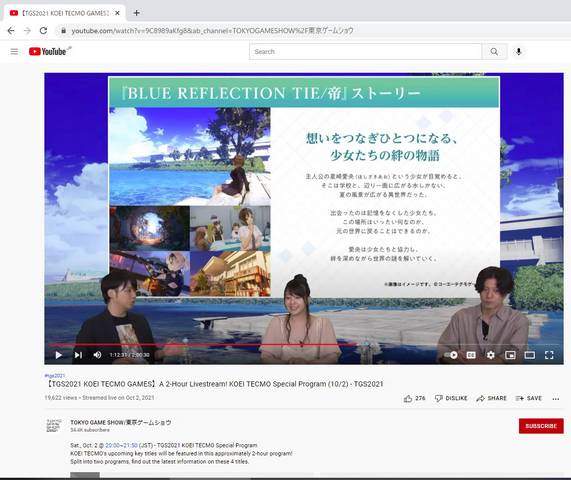The width and height of the screenshot is (571, 480).
Task: Open the YouTube hamburger guide menu
Action: pos(14,52)
